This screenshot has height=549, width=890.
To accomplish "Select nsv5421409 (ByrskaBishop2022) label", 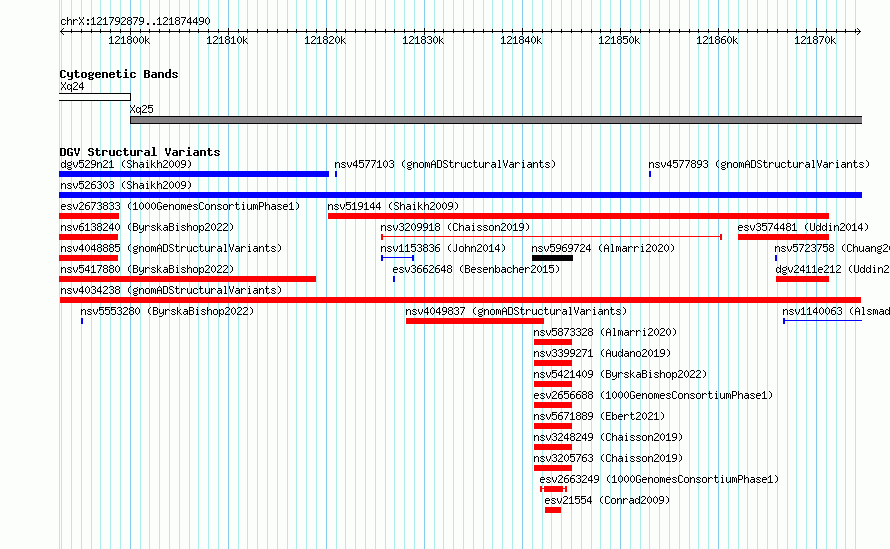I will click(620, 374).
